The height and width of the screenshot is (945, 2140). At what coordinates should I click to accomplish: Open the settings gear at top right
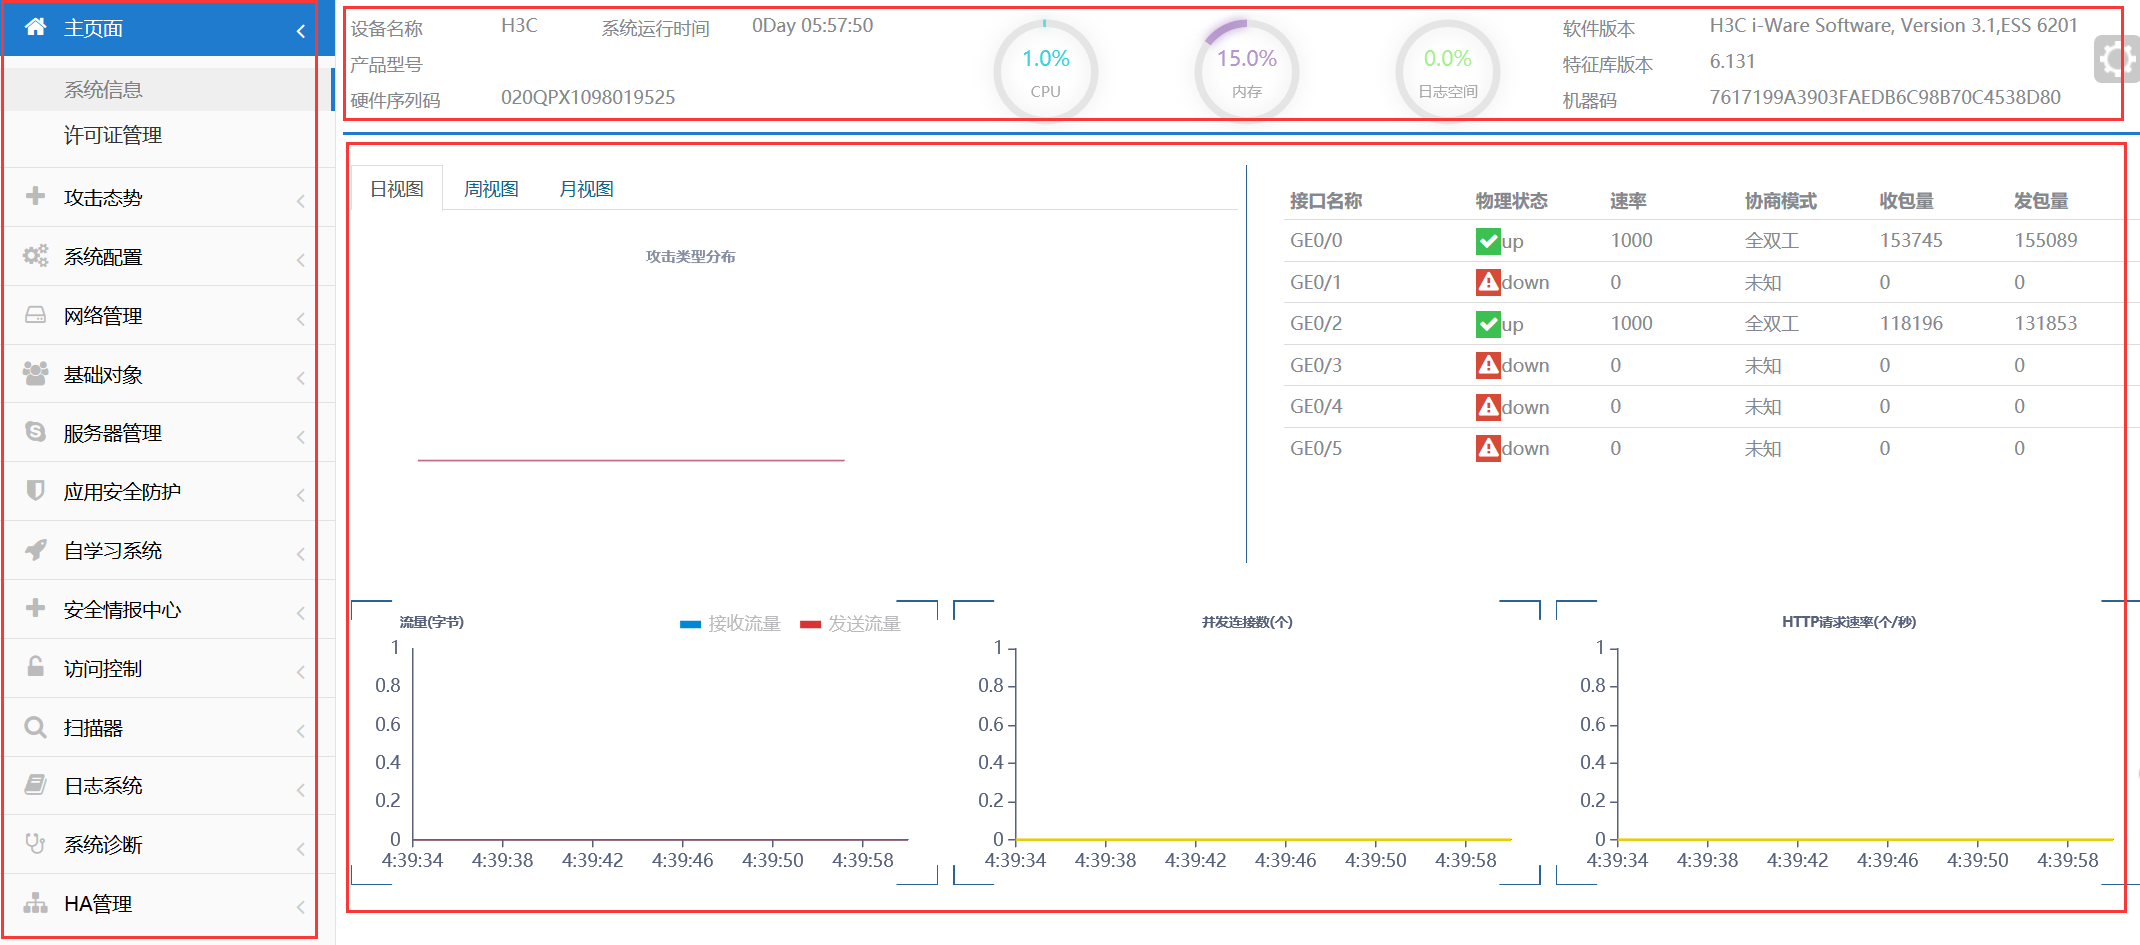(x=2116, y=60)
